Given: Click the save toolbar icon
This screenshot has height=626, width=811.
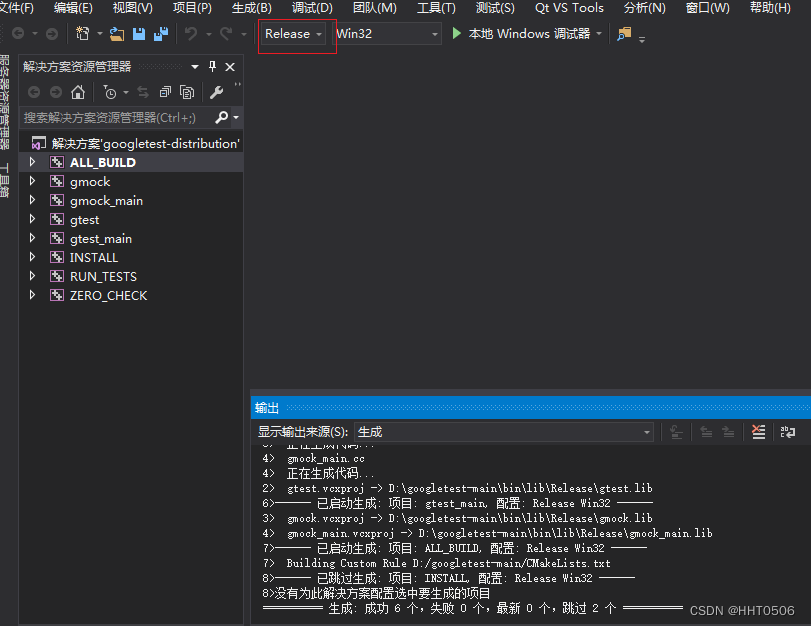Looking at the screenshot, I should pos(139,34).
